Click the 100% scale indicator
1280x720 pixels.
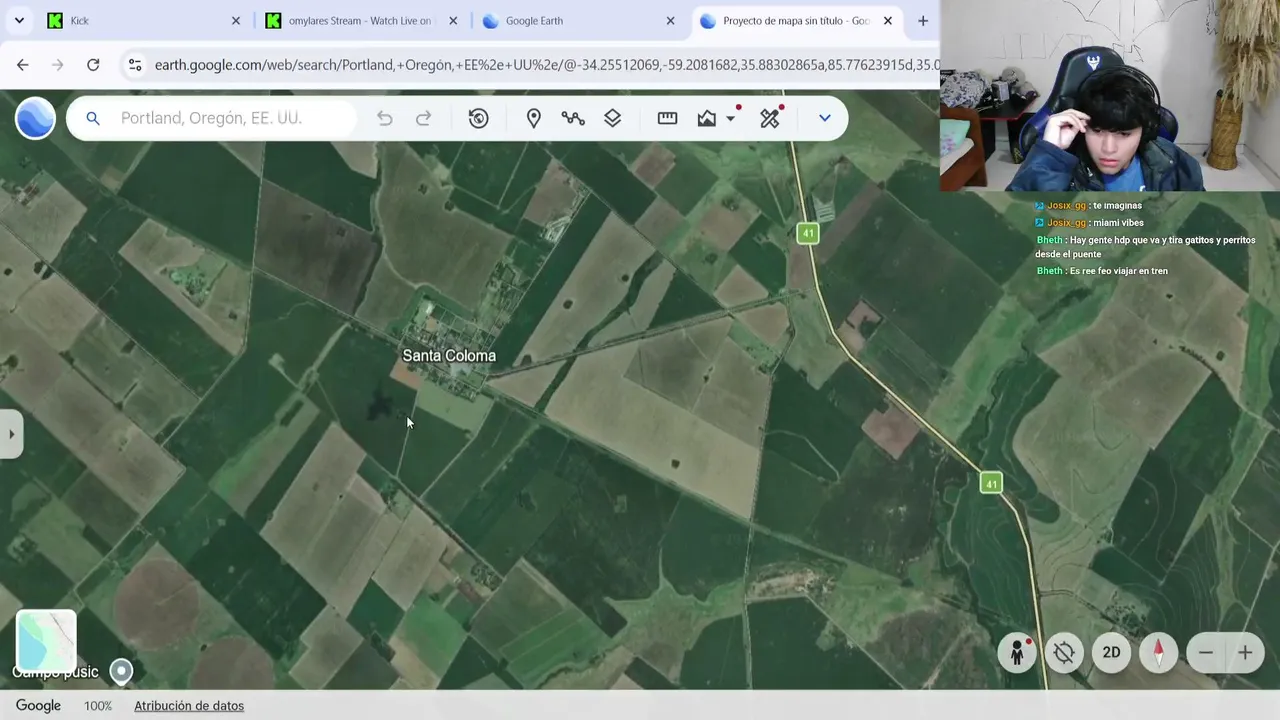(98, 706)
